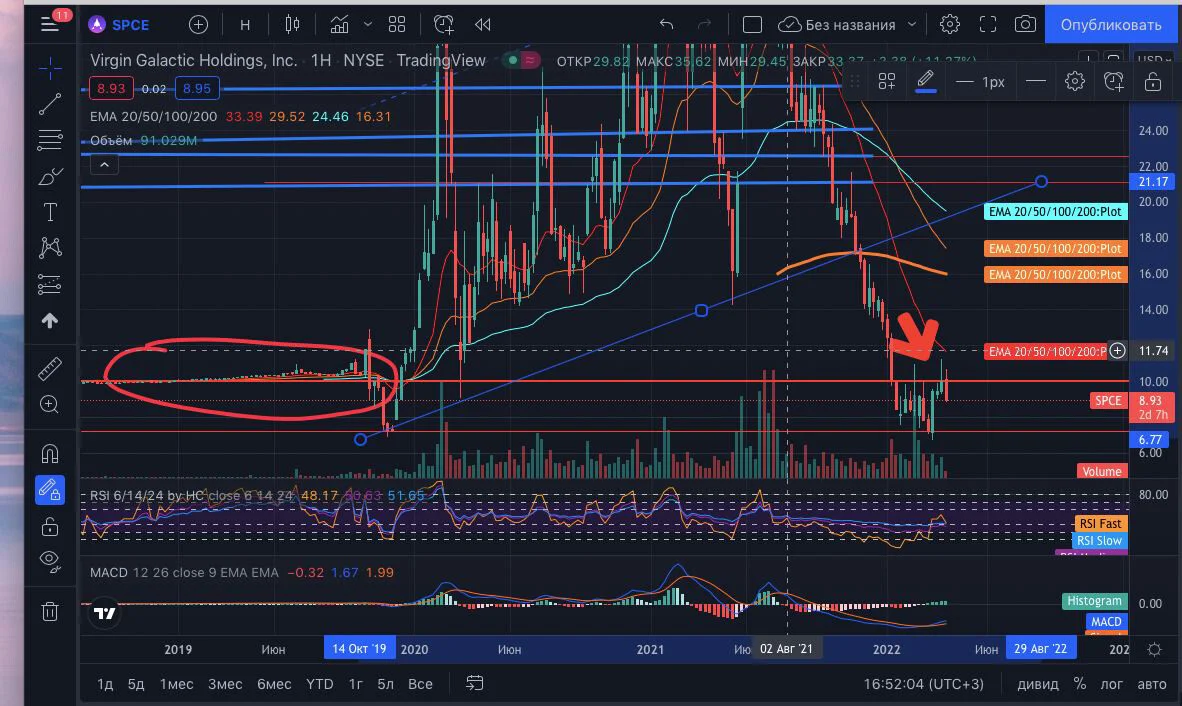1182x706 pixels.
Task: Activate the zoom in tool
Action: click(50, 405)
